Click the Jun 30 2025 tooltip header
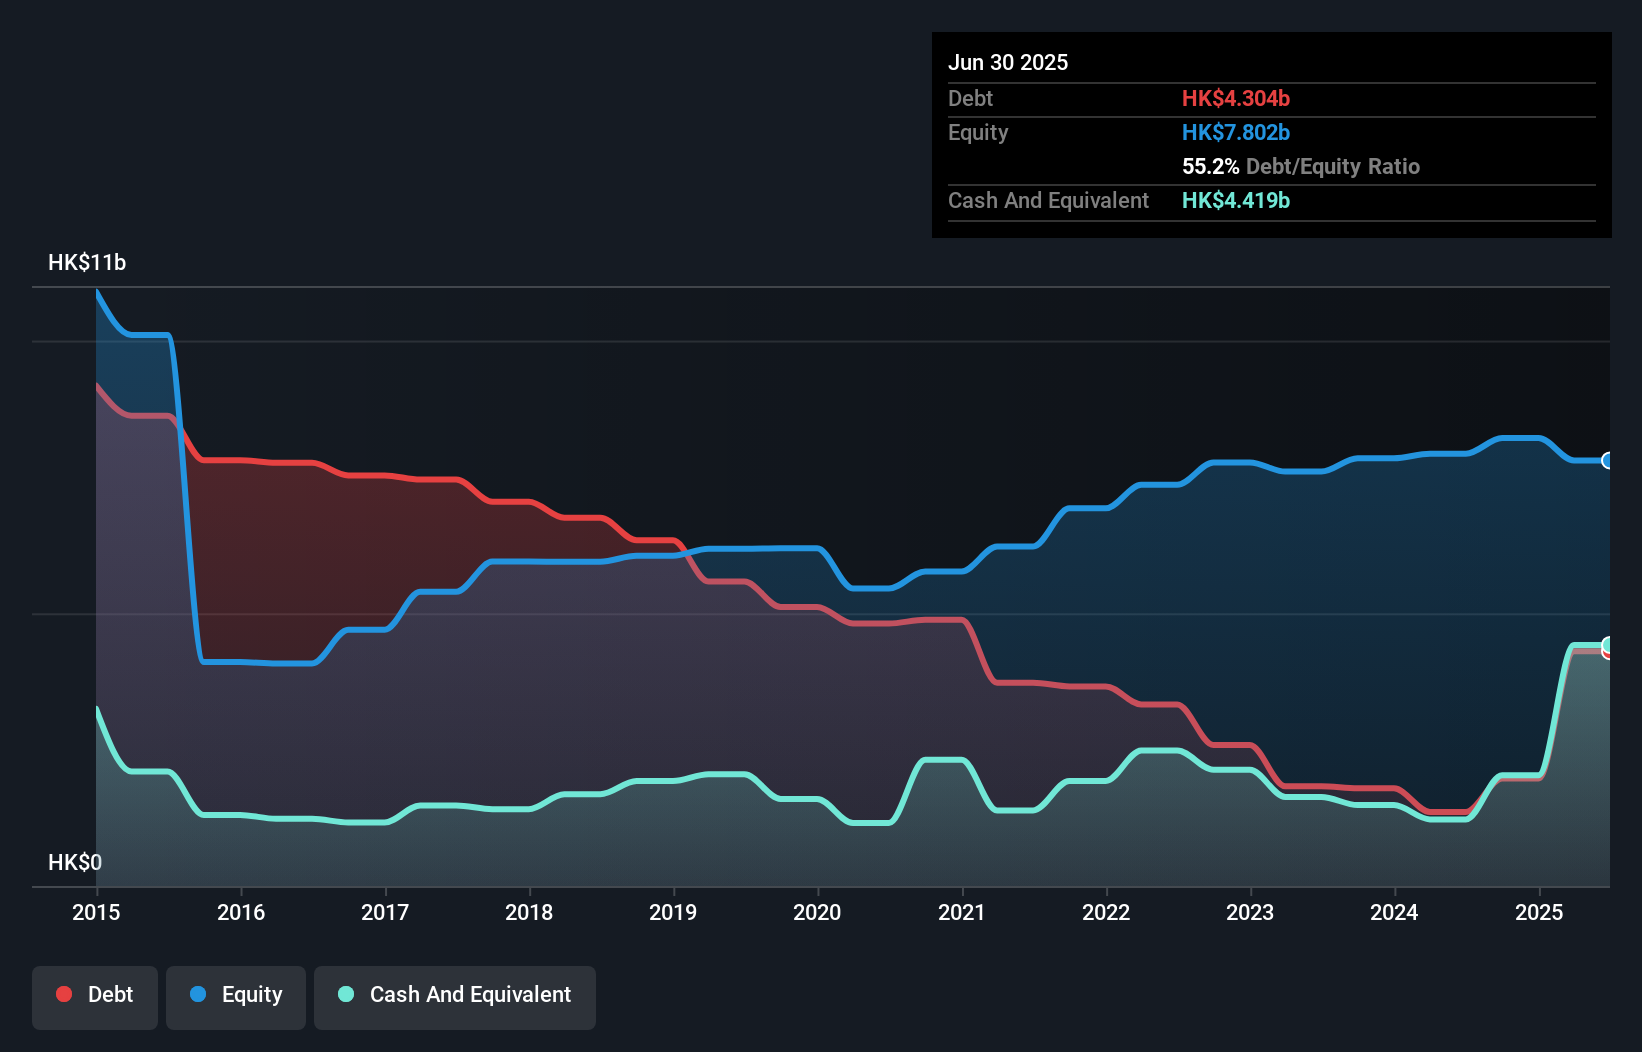The height and width of the screenshot is (1052, 1642). click(x=1008, y=61)
